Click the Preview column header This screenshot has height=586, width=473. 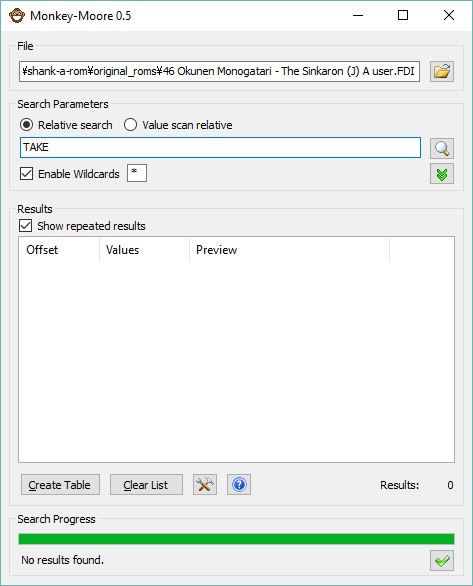click(x=290, y=250)
